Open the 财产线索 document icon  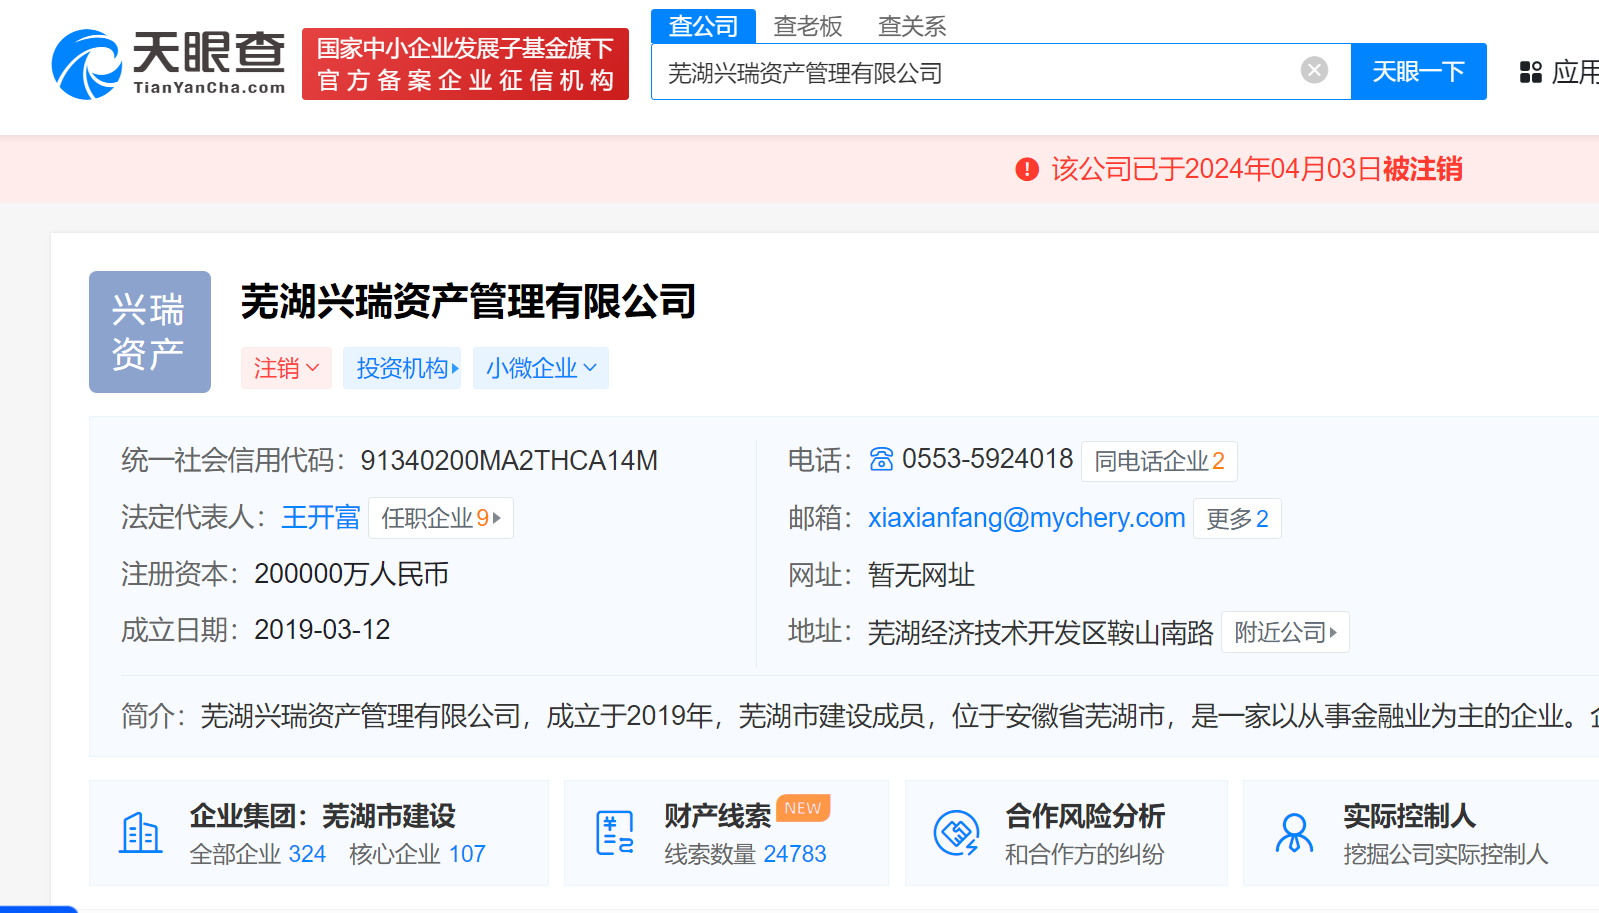(614, 833)
